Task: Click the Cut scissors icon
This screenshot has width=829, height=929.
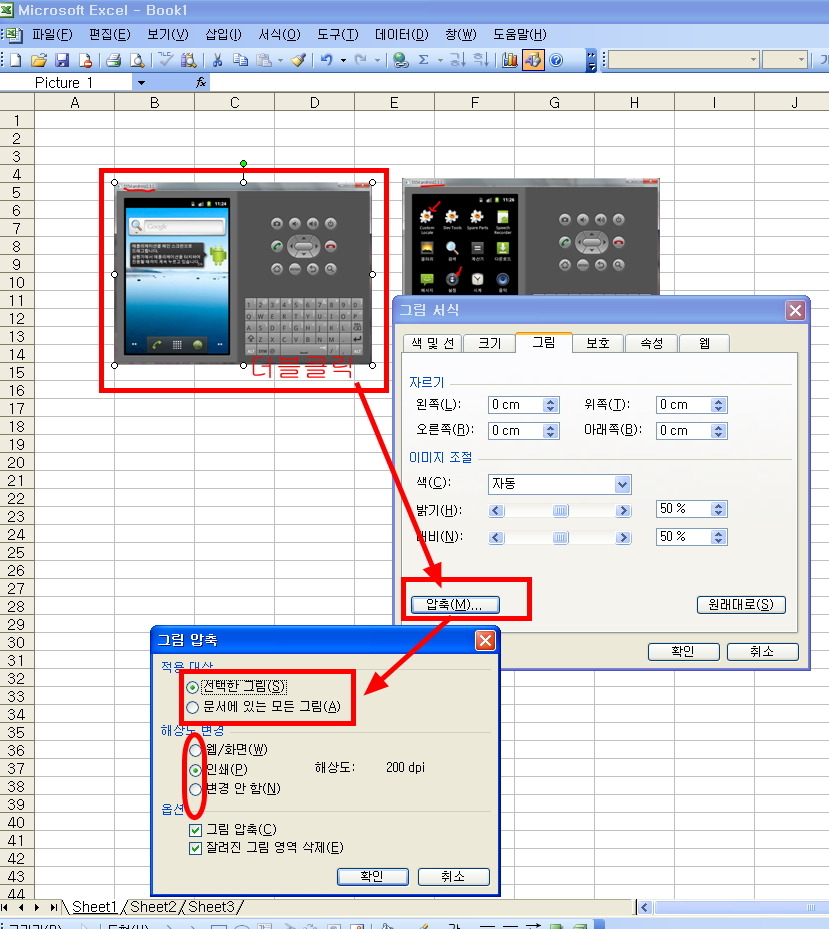Action: click(x=216, y=60)
